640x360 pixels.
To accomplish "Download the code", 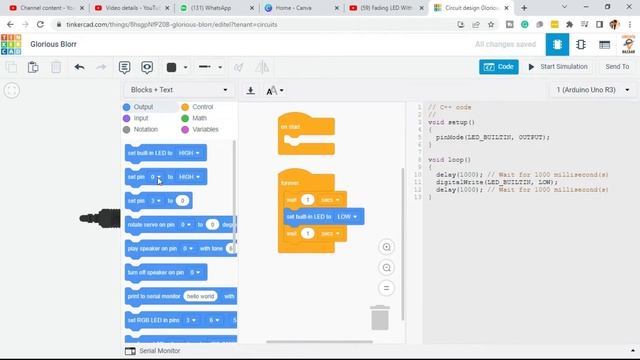I will 251,90.
